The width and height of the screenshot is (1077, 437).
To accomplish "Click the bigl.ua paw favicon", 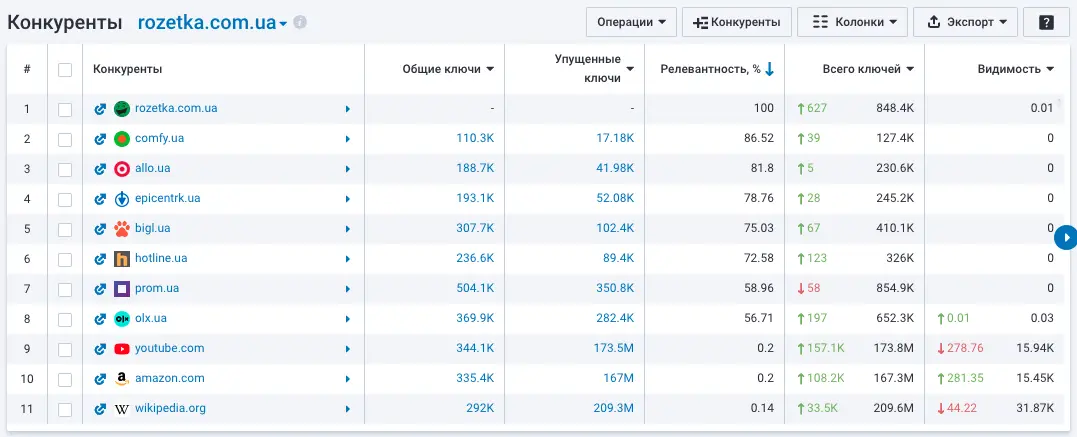I will coord(122,228).
